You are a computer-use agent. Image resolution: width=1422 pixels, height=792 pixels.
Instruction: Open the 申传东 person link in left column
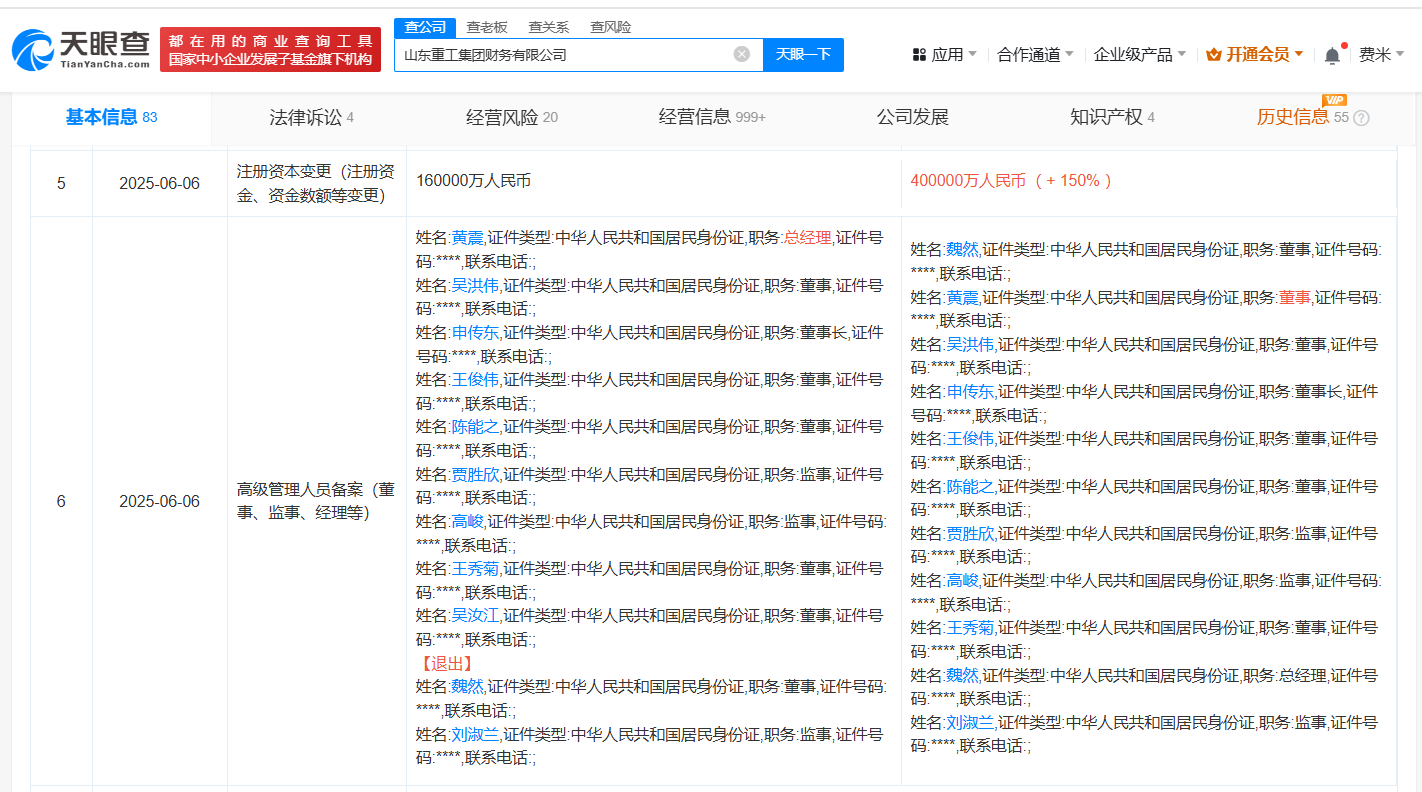point(475,332)
